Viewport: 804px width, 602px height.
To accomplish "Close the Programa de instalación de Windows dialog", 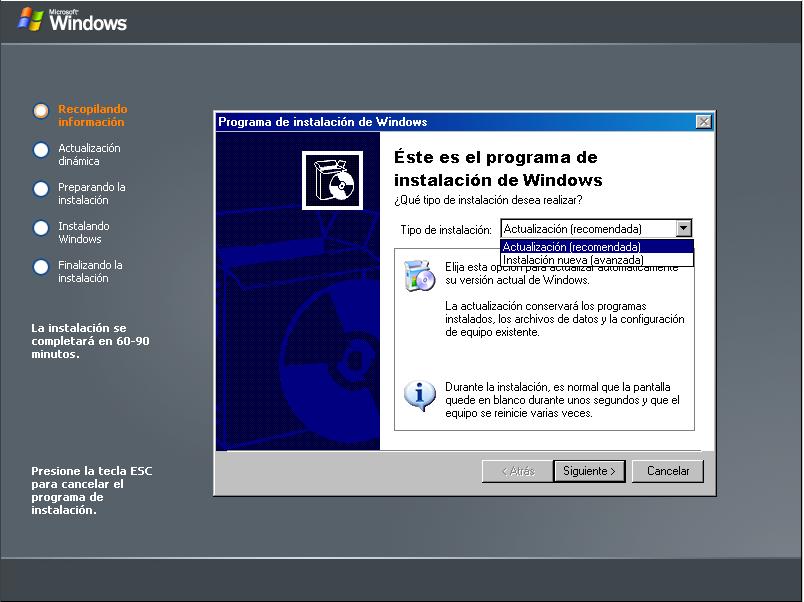I will tap(704, 122).
